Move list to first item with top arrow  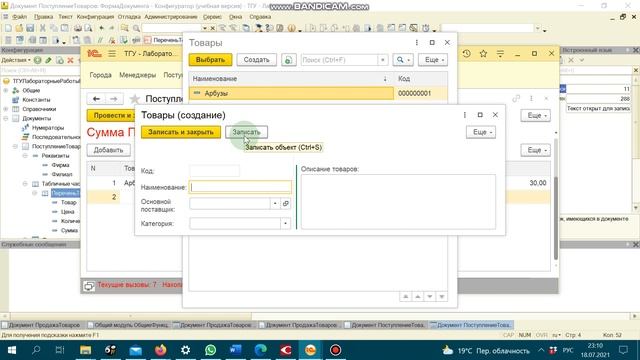point(406,297)
